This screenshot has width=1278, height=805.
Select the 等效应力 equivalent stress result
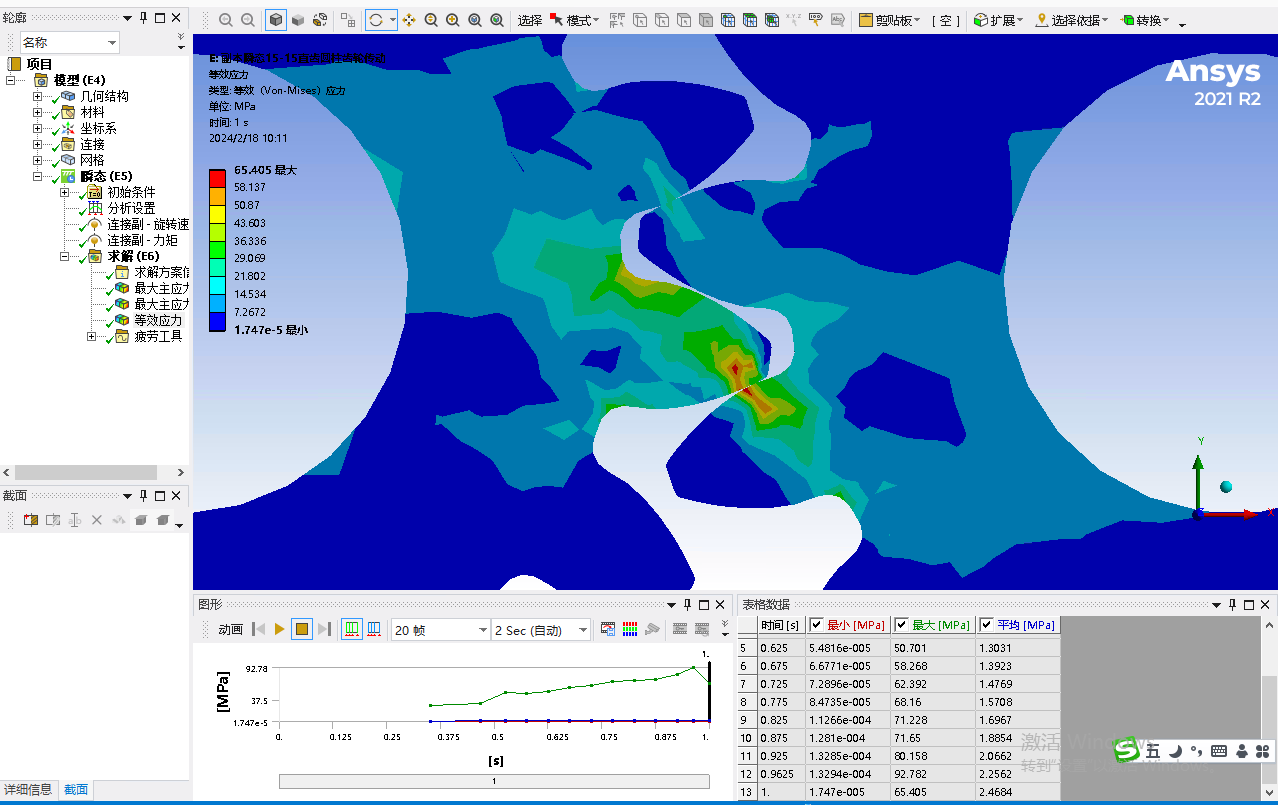pos(158,320)
